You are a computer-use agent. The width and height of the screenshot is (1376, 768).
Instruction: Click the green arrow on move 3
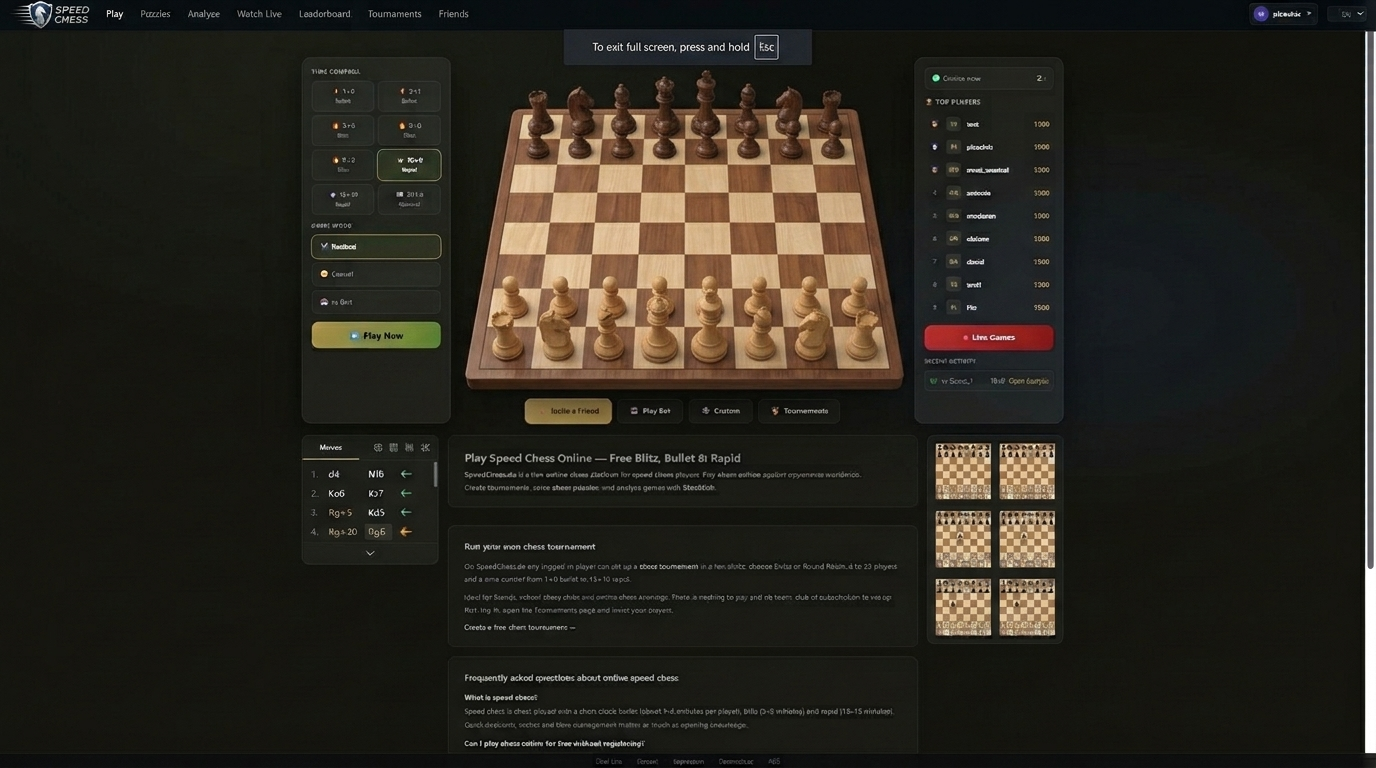pyautogui.click(x=406, y=512)
